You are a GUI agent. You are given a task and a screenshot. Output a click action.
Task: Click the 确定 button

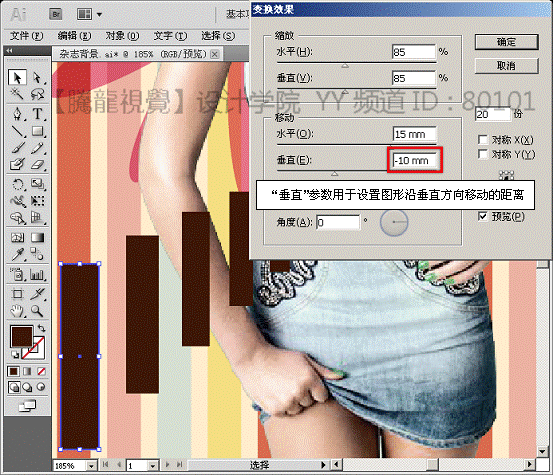(506, 42)
